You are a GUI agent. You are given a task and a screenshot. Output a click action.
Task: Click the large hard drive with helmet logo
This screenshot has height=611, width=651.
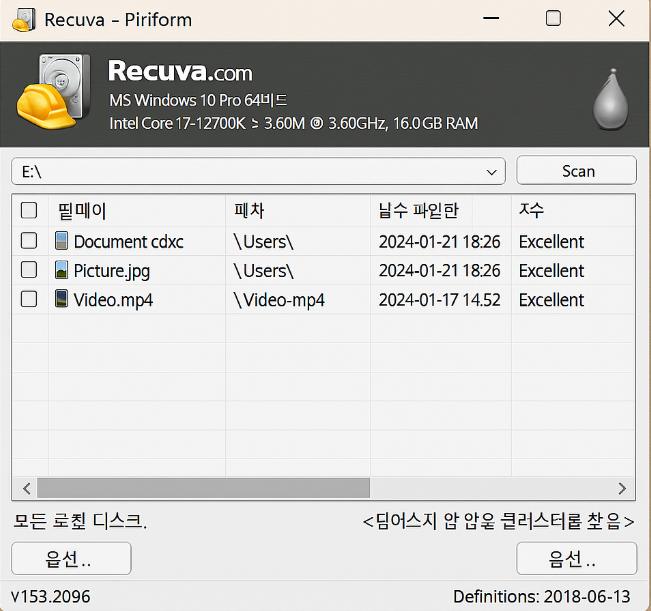53,92
